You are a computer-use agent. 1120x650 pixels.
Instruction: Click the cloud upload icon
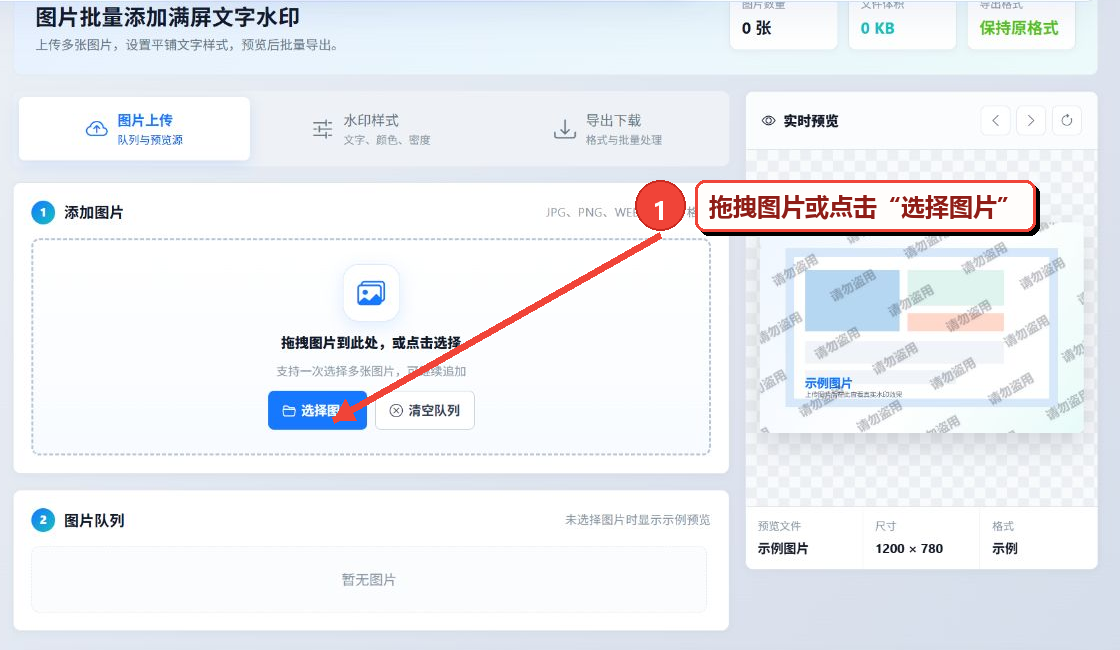96,129
